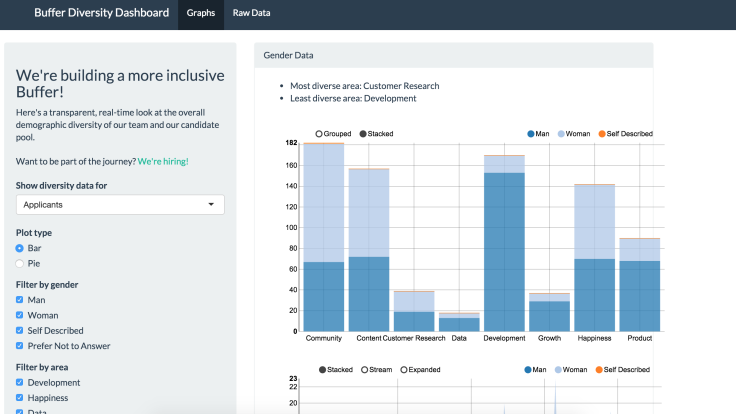This screenshot has height=414, width=736.
Task: Toggle Prefer Not to Answer checkbox
Action: [19, 345]
